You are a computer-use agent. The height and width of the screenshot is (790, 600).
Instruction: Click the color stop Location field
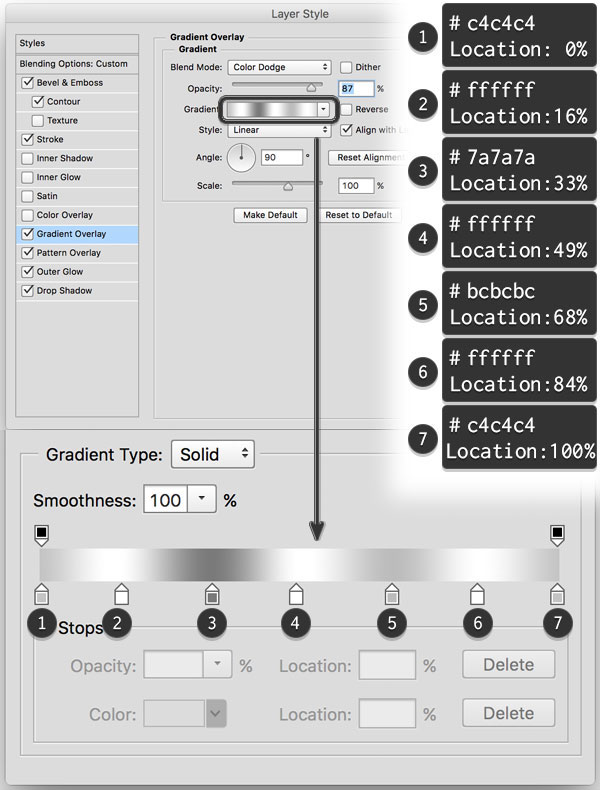[x=387, y=713]
